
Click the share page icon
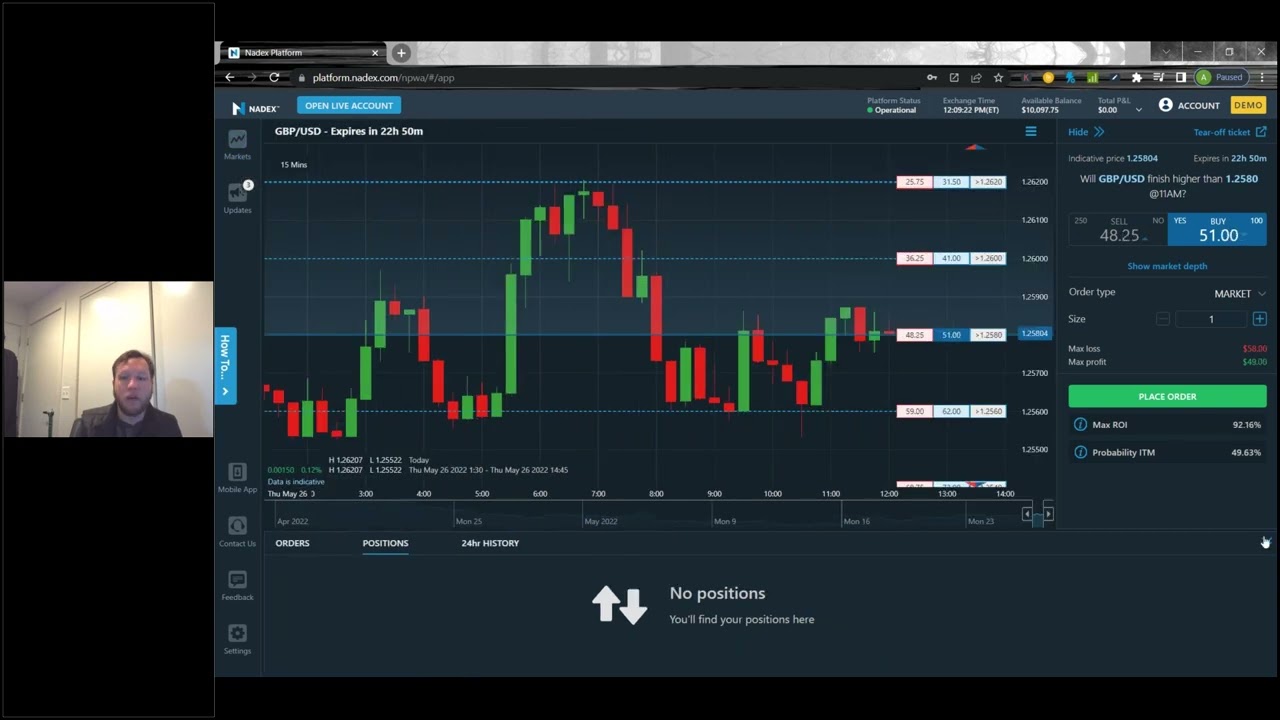(x=976, y=77)
